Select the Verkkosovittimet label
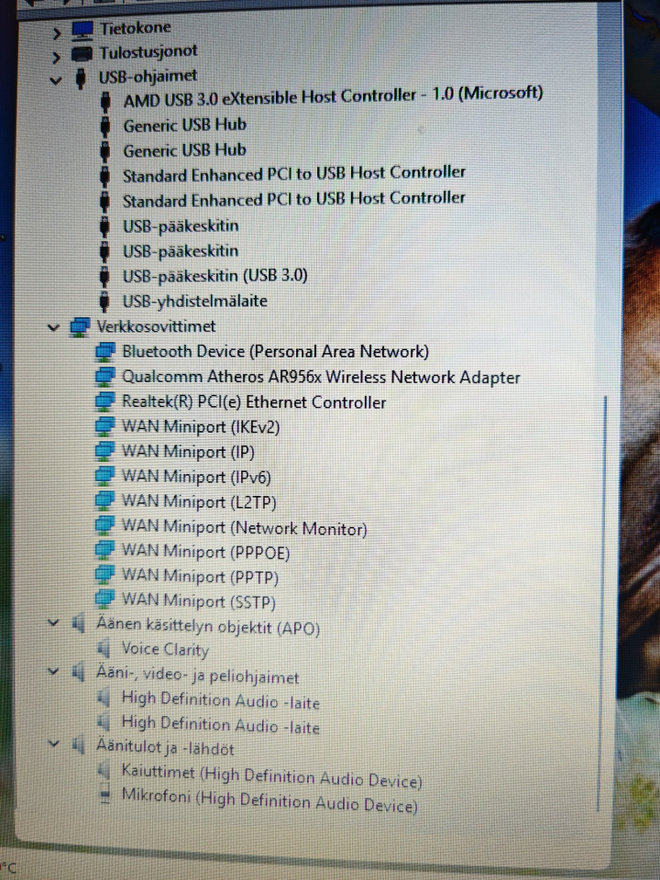 [x=156, y=326]
